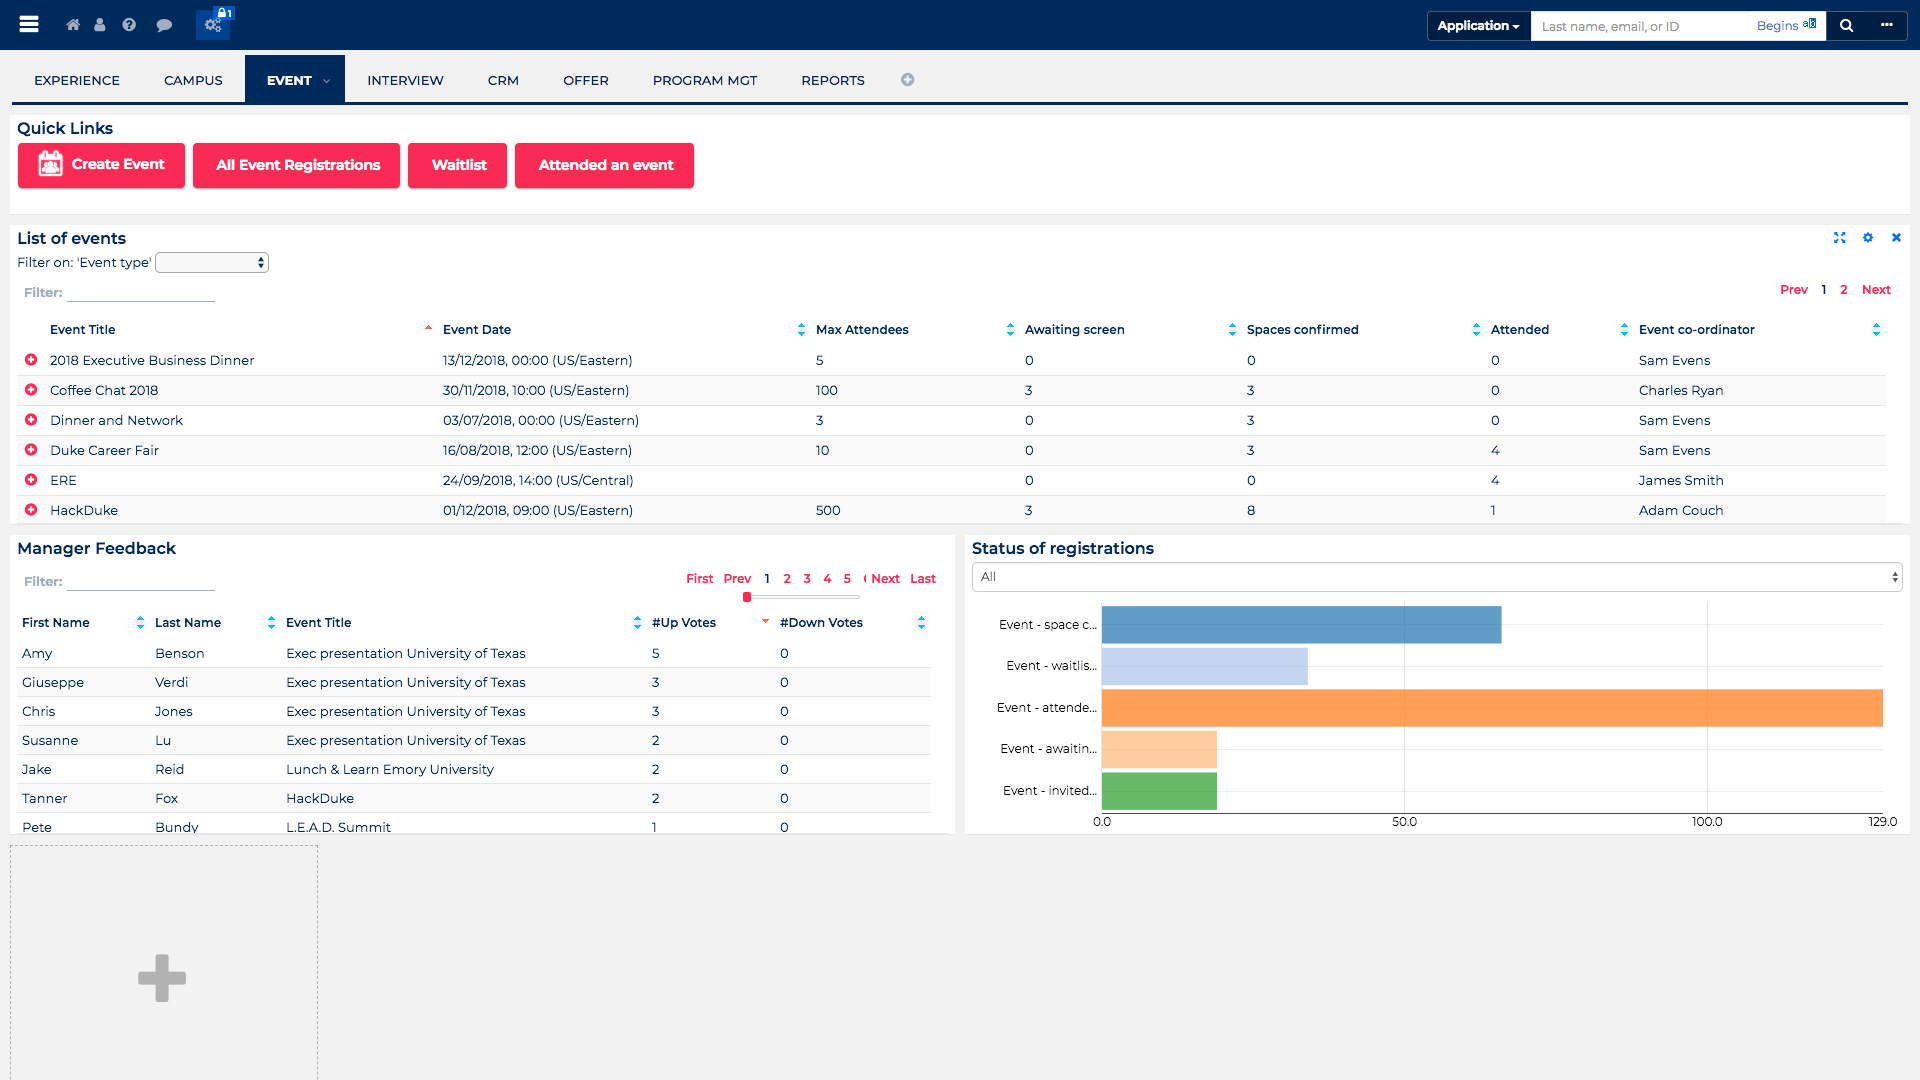Viewport: 1920px width, 1080px height.
Task: Open List of events widget settings gear
Action: point(1867,238)
